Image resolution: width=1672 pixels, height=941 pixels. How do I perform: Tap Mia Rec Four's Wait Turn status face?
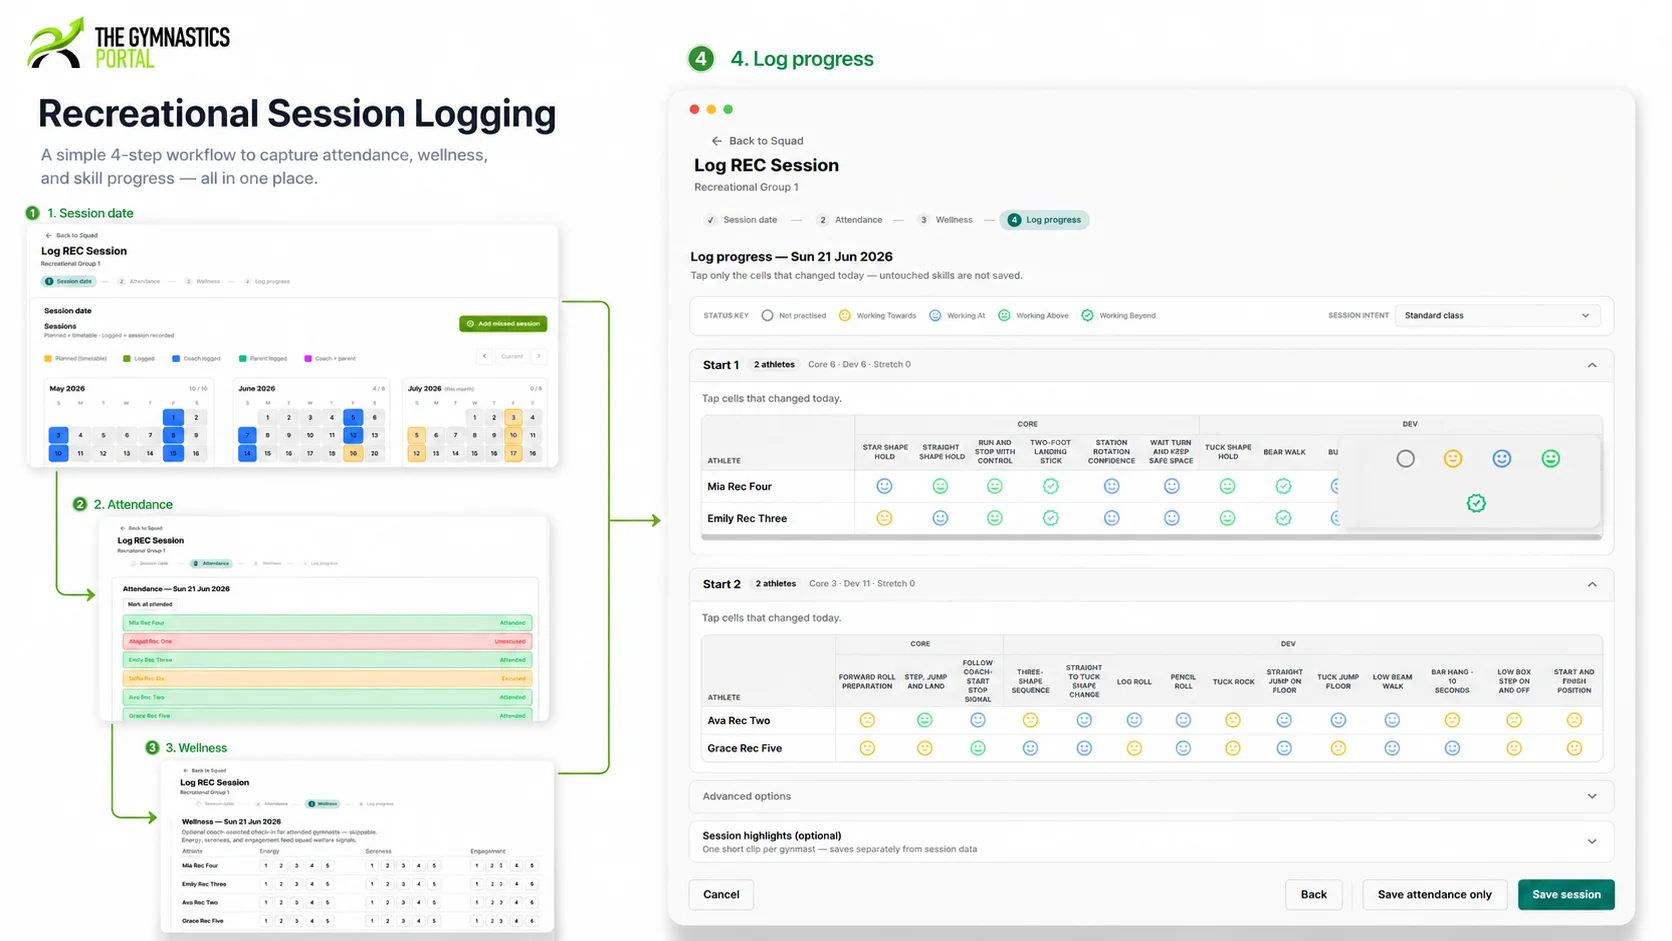click(x=1171, y=486)
